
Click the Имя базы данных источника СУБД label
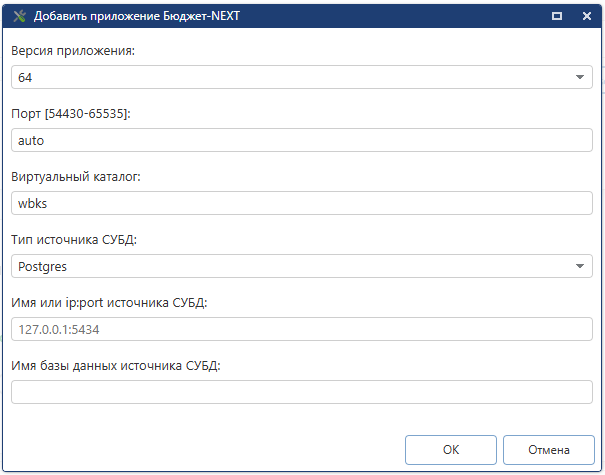(x=115, y=366)
